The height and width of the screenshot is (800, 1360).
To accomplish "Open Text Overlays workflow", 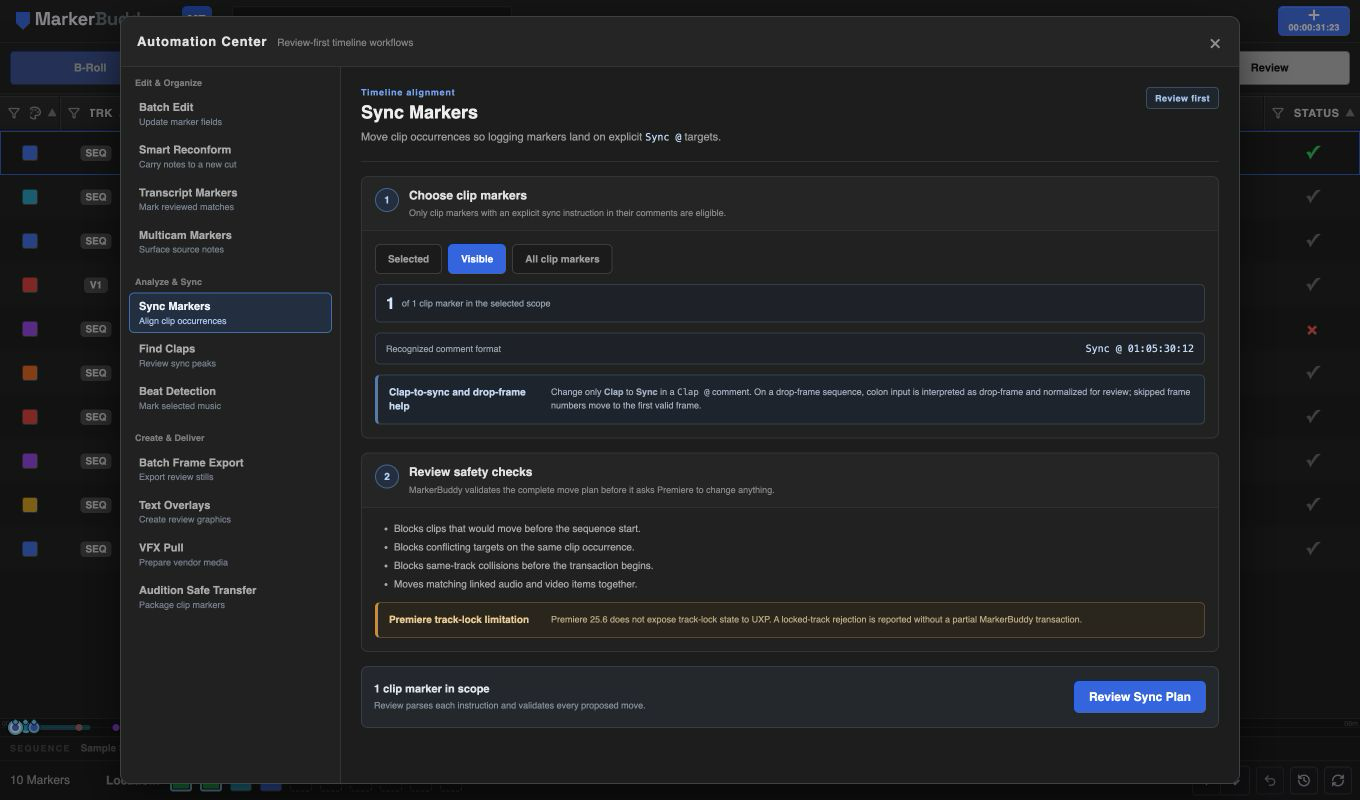I will pos(230,512).
